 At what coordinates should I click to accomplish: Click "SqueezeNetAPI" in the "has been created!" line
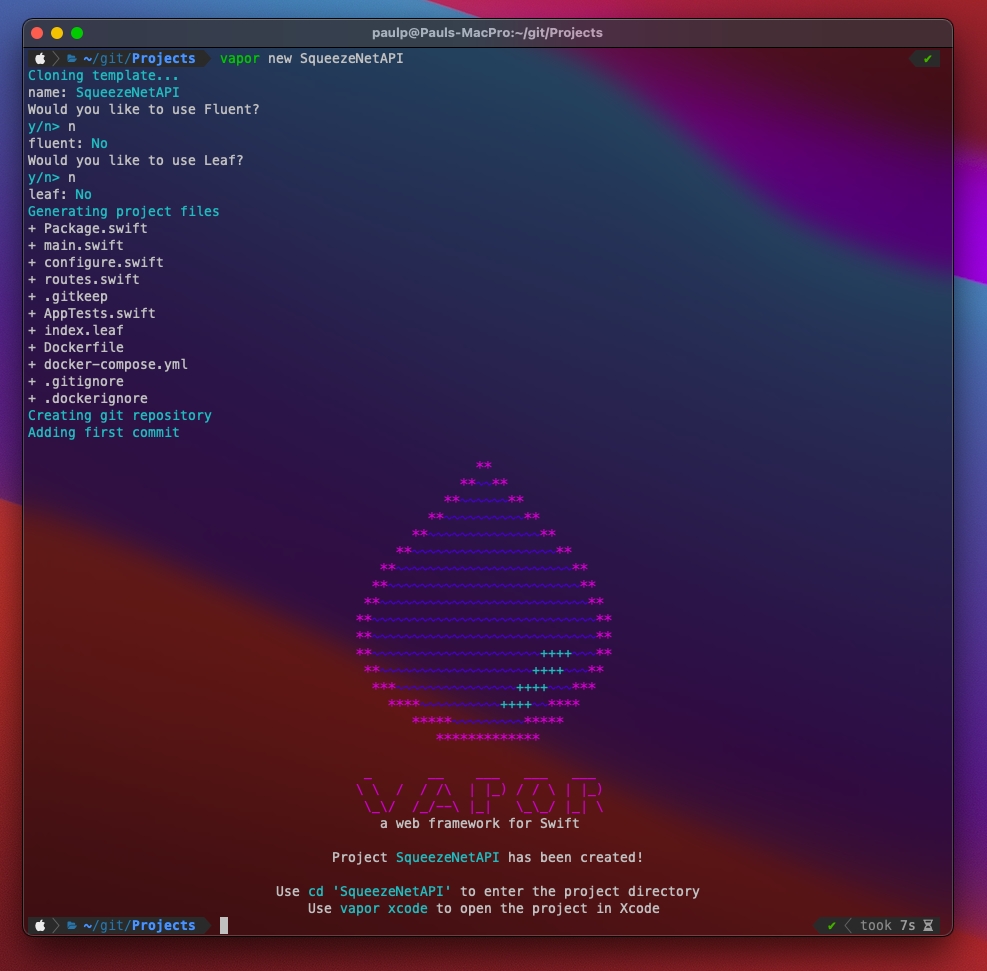point(448,858)
